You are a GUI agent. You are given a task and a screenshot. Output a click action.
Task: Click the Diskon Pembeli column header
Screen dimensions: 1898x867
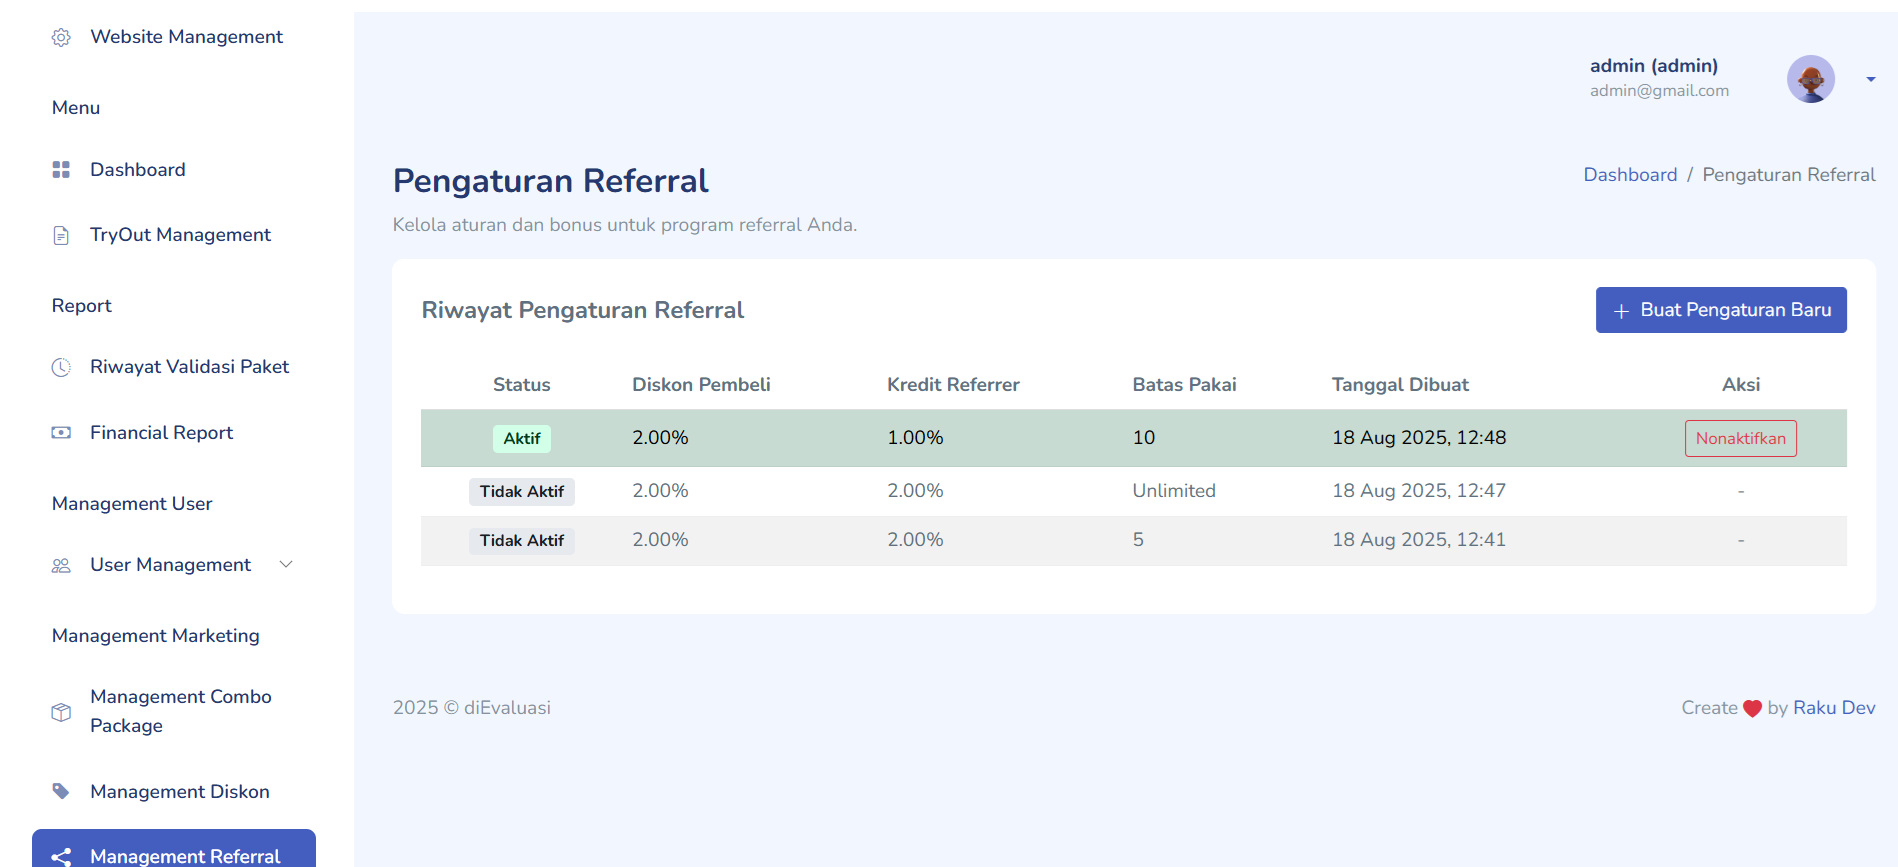point(701,385)
